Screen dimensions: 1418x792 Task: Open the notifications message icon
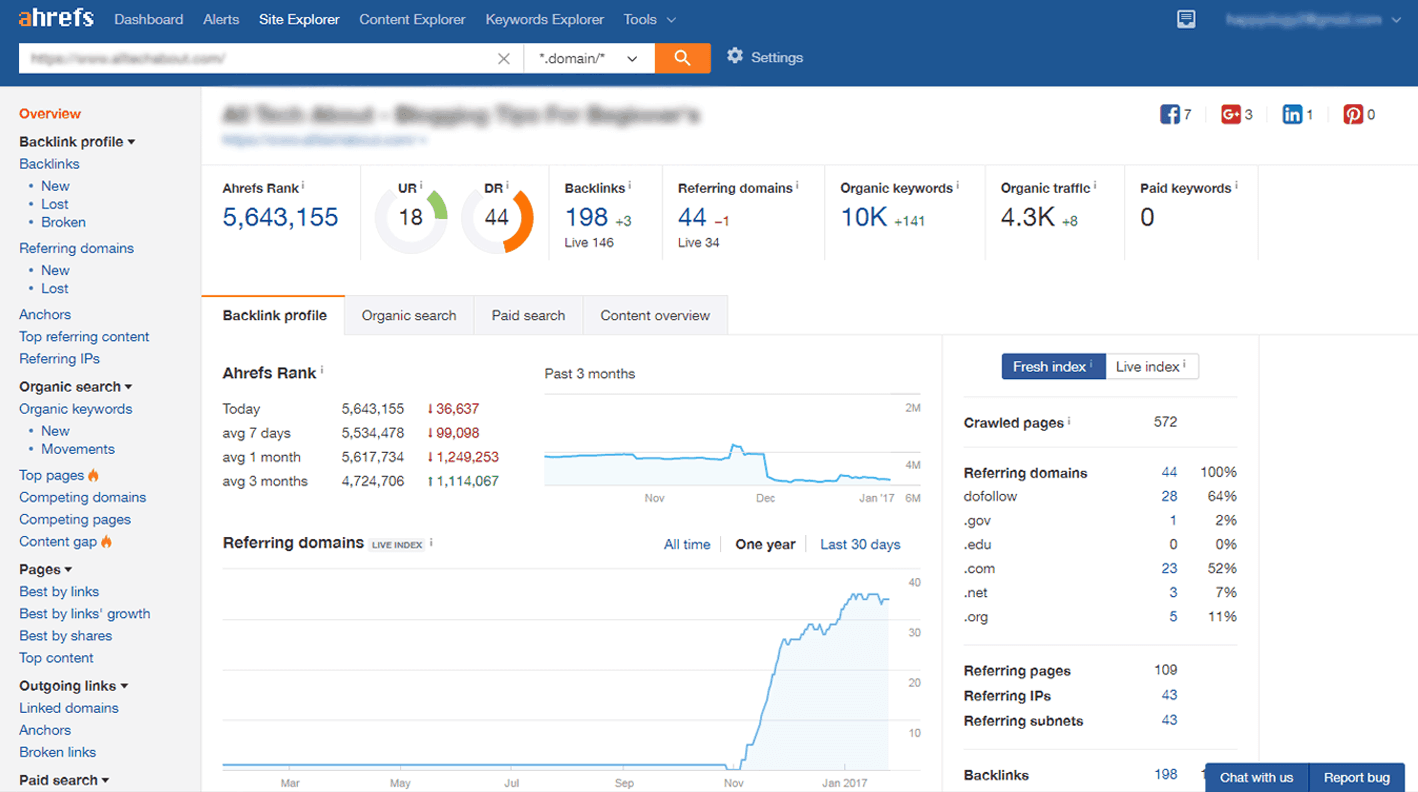tap(1186, 19)
